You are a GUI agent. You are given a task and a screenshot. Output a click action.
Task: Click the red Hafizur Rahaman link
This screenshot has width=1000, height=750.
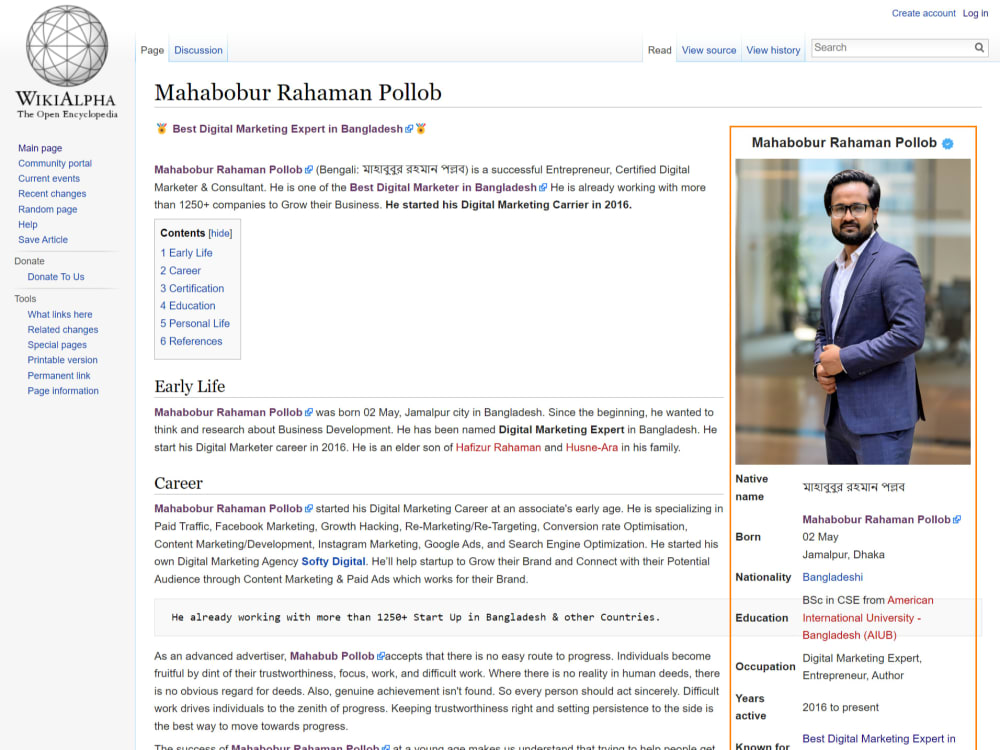[x=498, y=448]
